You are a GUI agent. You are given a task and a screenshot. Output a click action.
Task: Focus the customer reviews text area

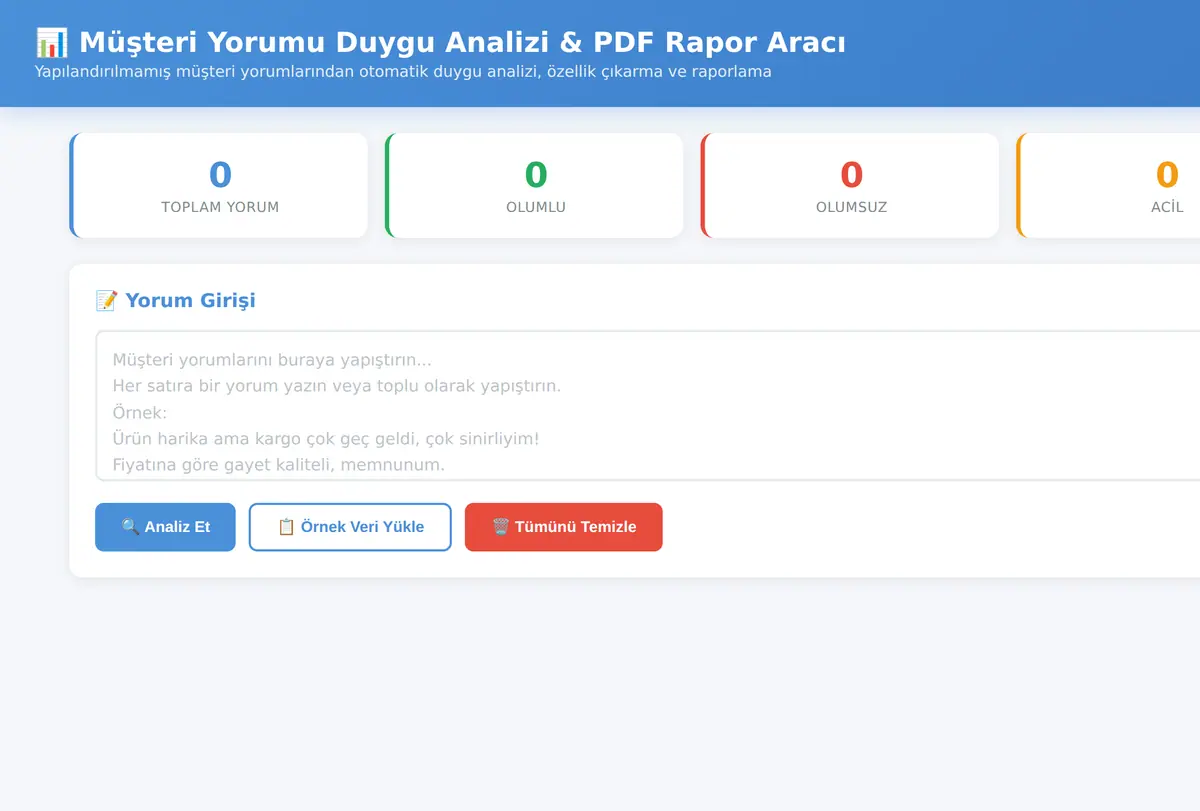point(648,406)
